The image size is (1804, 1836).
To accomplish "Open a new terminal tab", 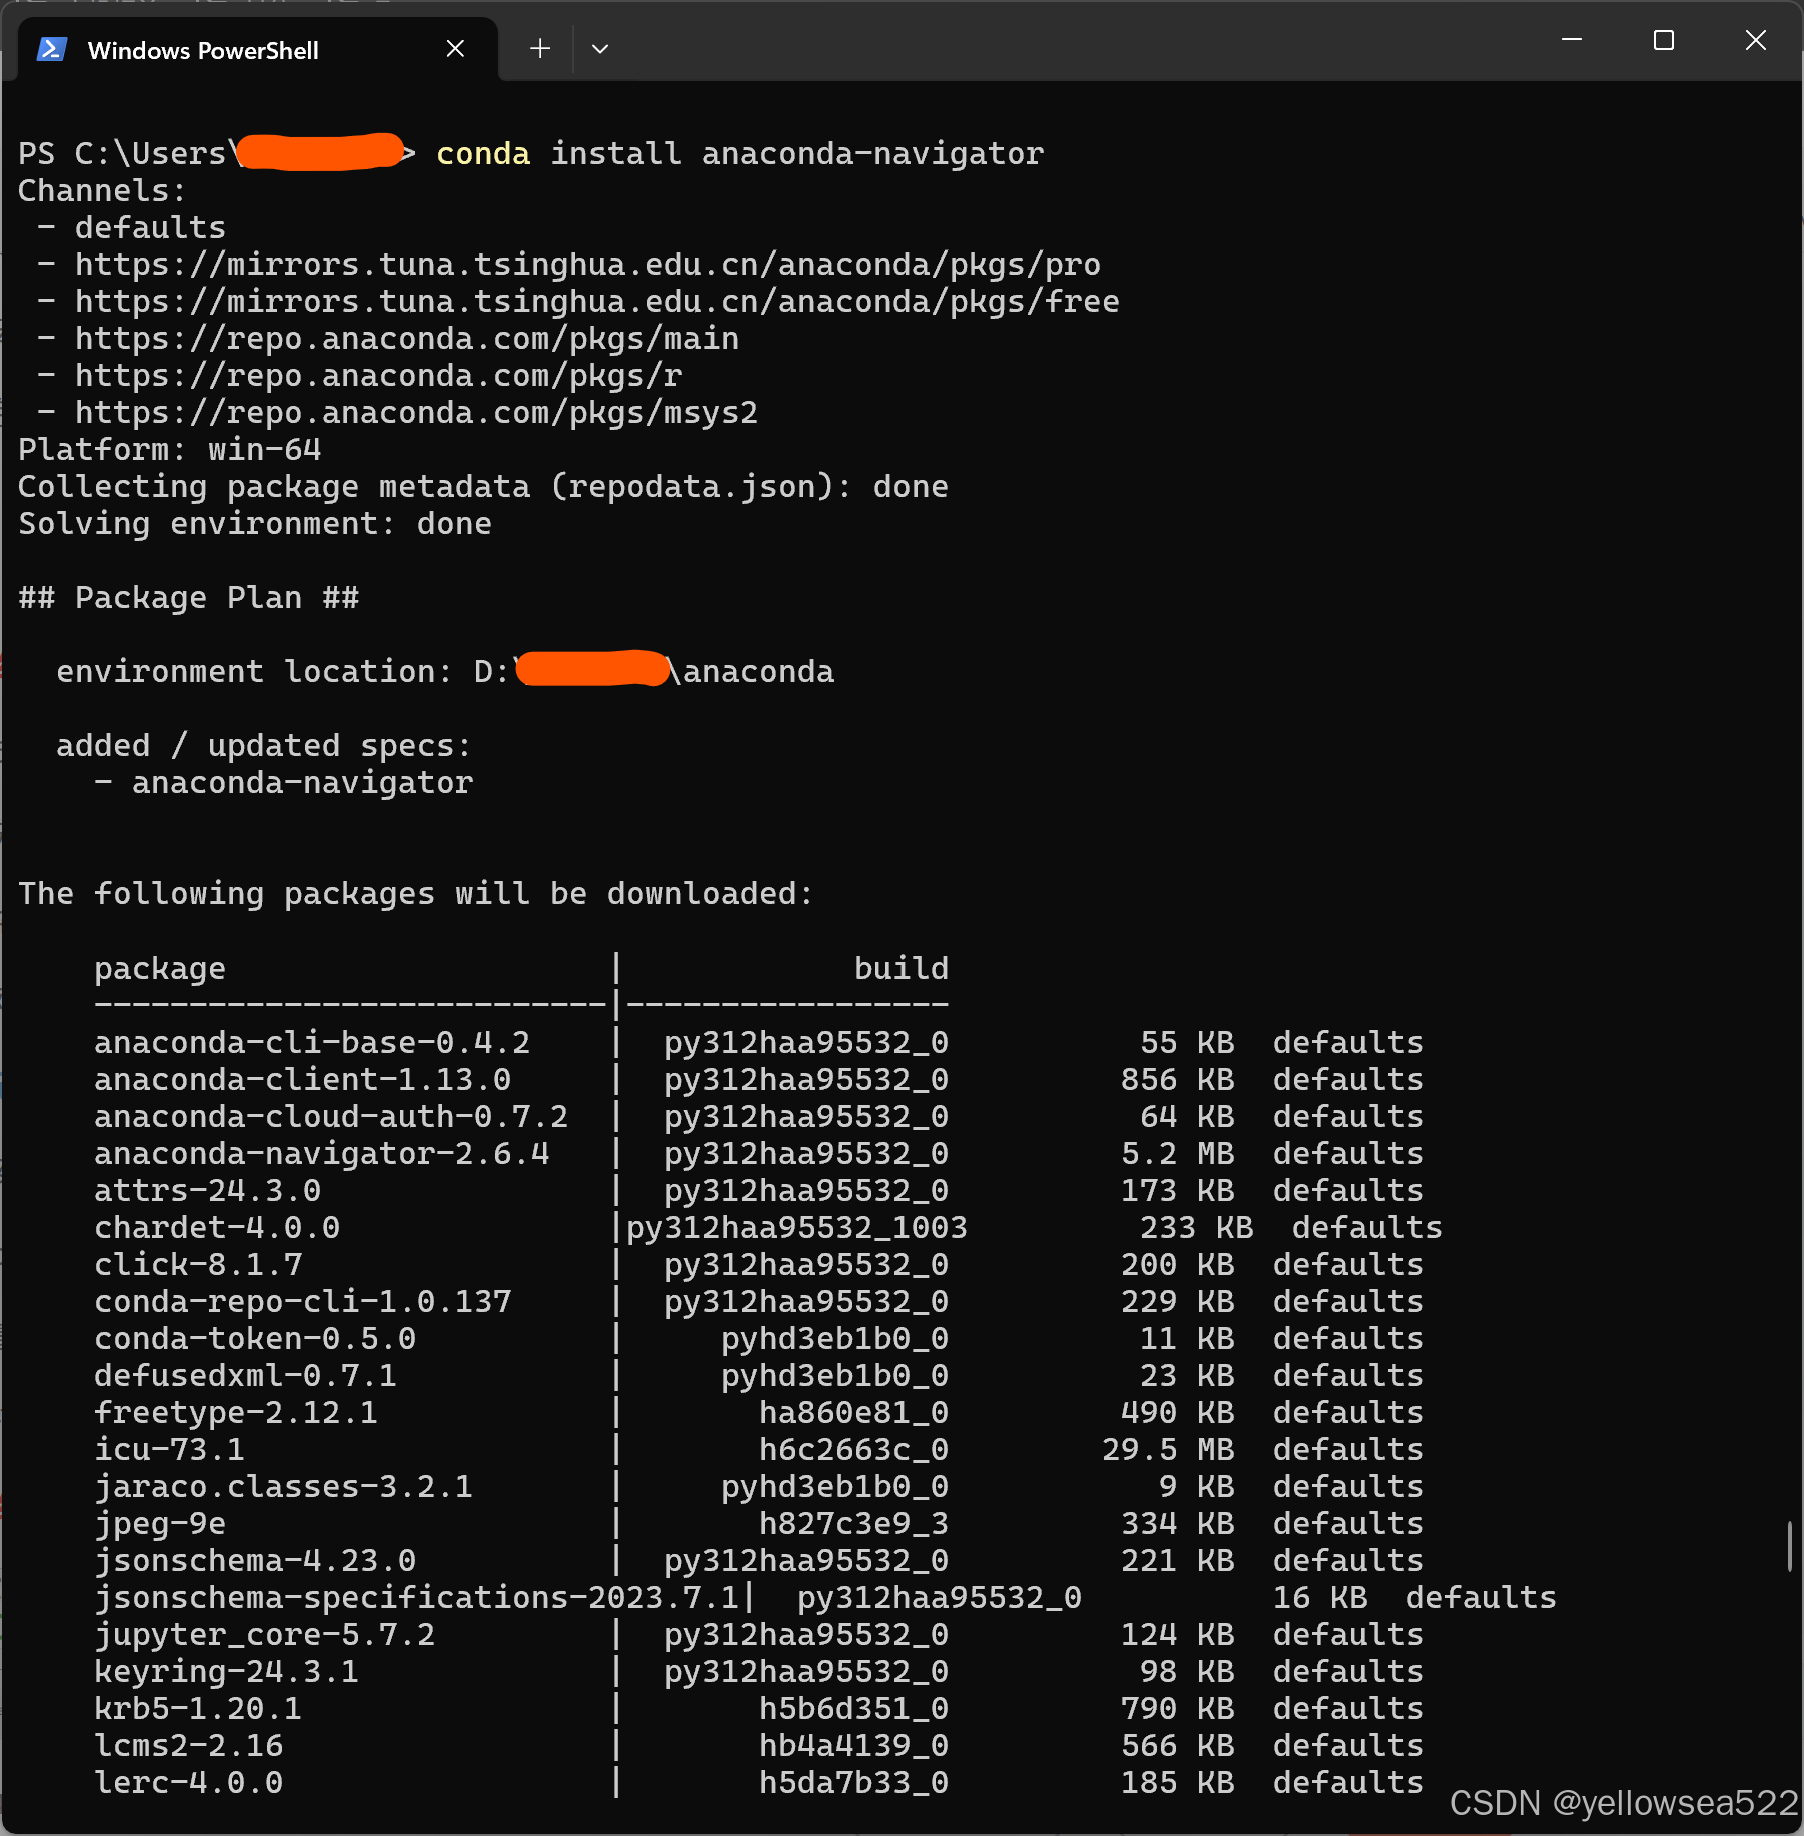I will point(540,48).
